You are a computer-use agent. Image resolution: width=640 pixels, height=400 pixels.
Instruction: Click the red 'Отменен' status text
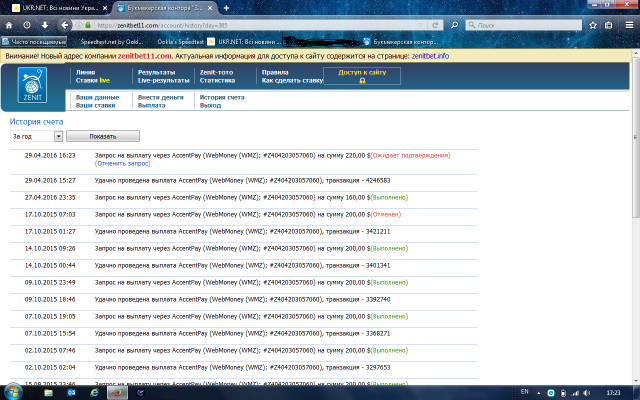[386, 214]
